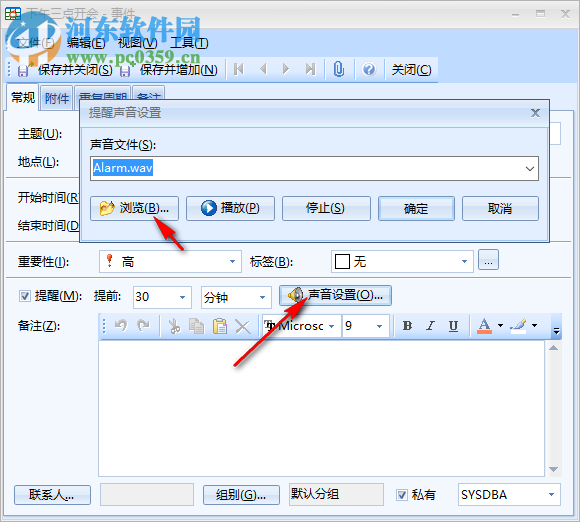Confirm with the 确定 button
This screenshot has height=522, width=580.
pos(416,208)
